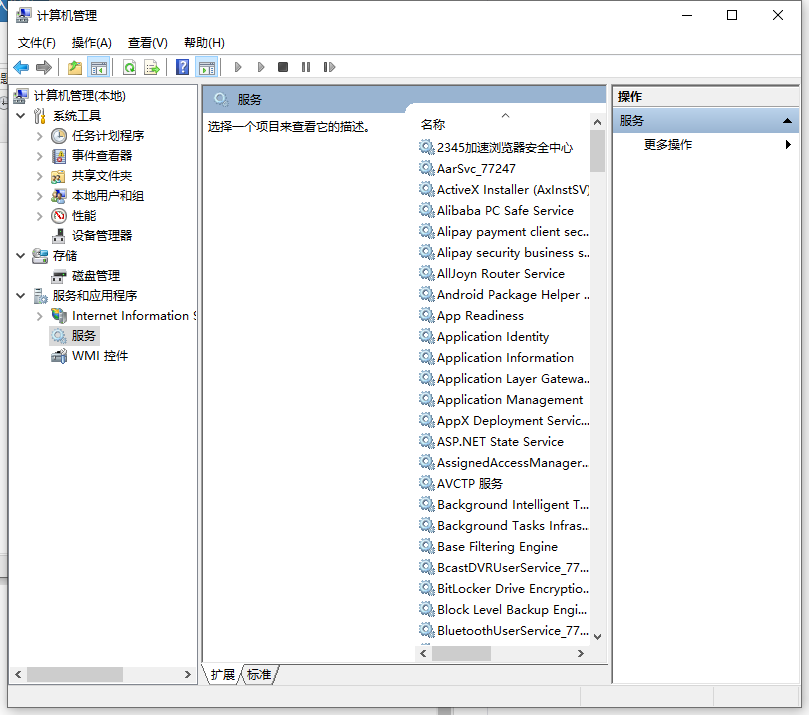Click the Up One Level folder icon
This screenshot has width=809, height=715.
point(75,67)
